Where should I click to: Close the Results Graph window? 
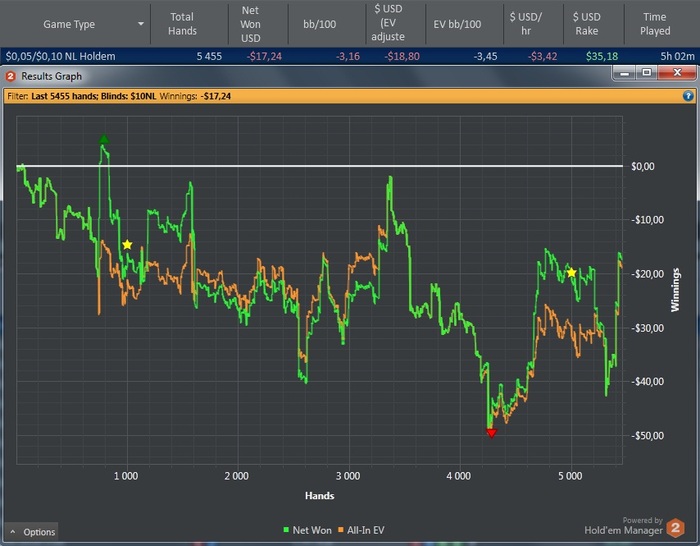(677, 72)
